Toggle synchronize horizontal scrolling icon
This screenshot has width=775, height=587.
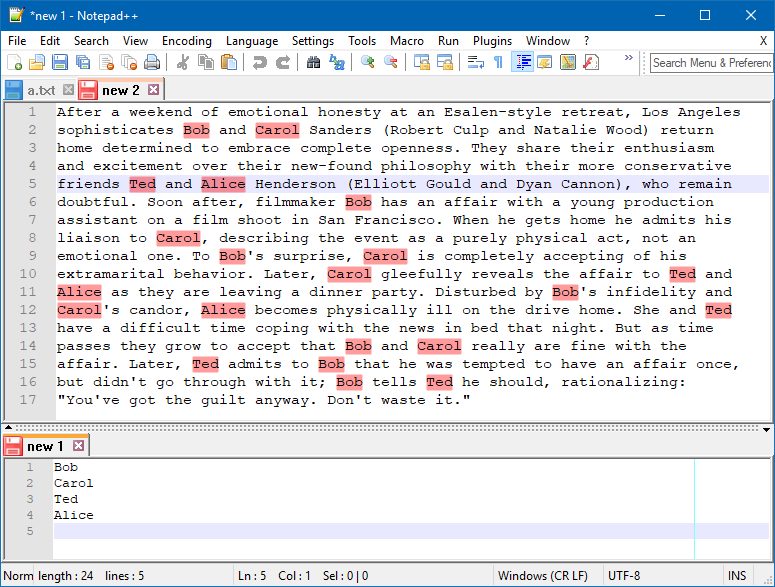pos(444,63)
